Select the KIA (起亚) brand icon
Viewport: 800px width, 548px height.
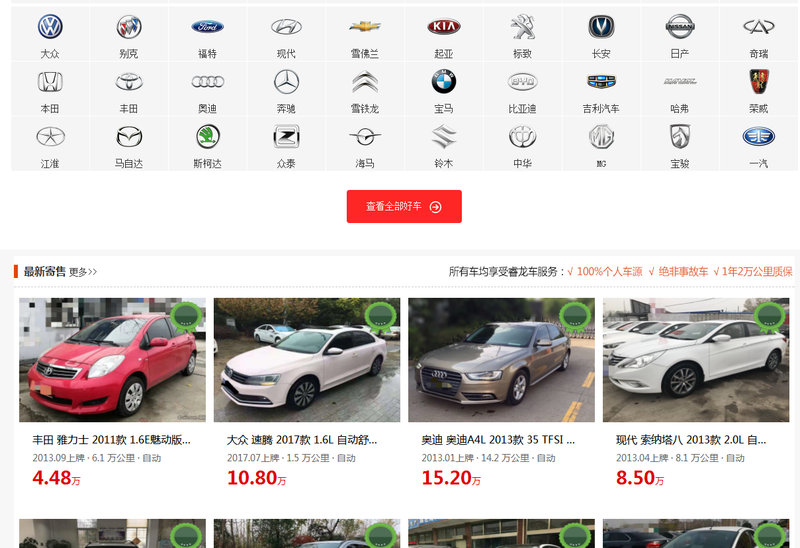pyautogui.click(x=444, y=27)
